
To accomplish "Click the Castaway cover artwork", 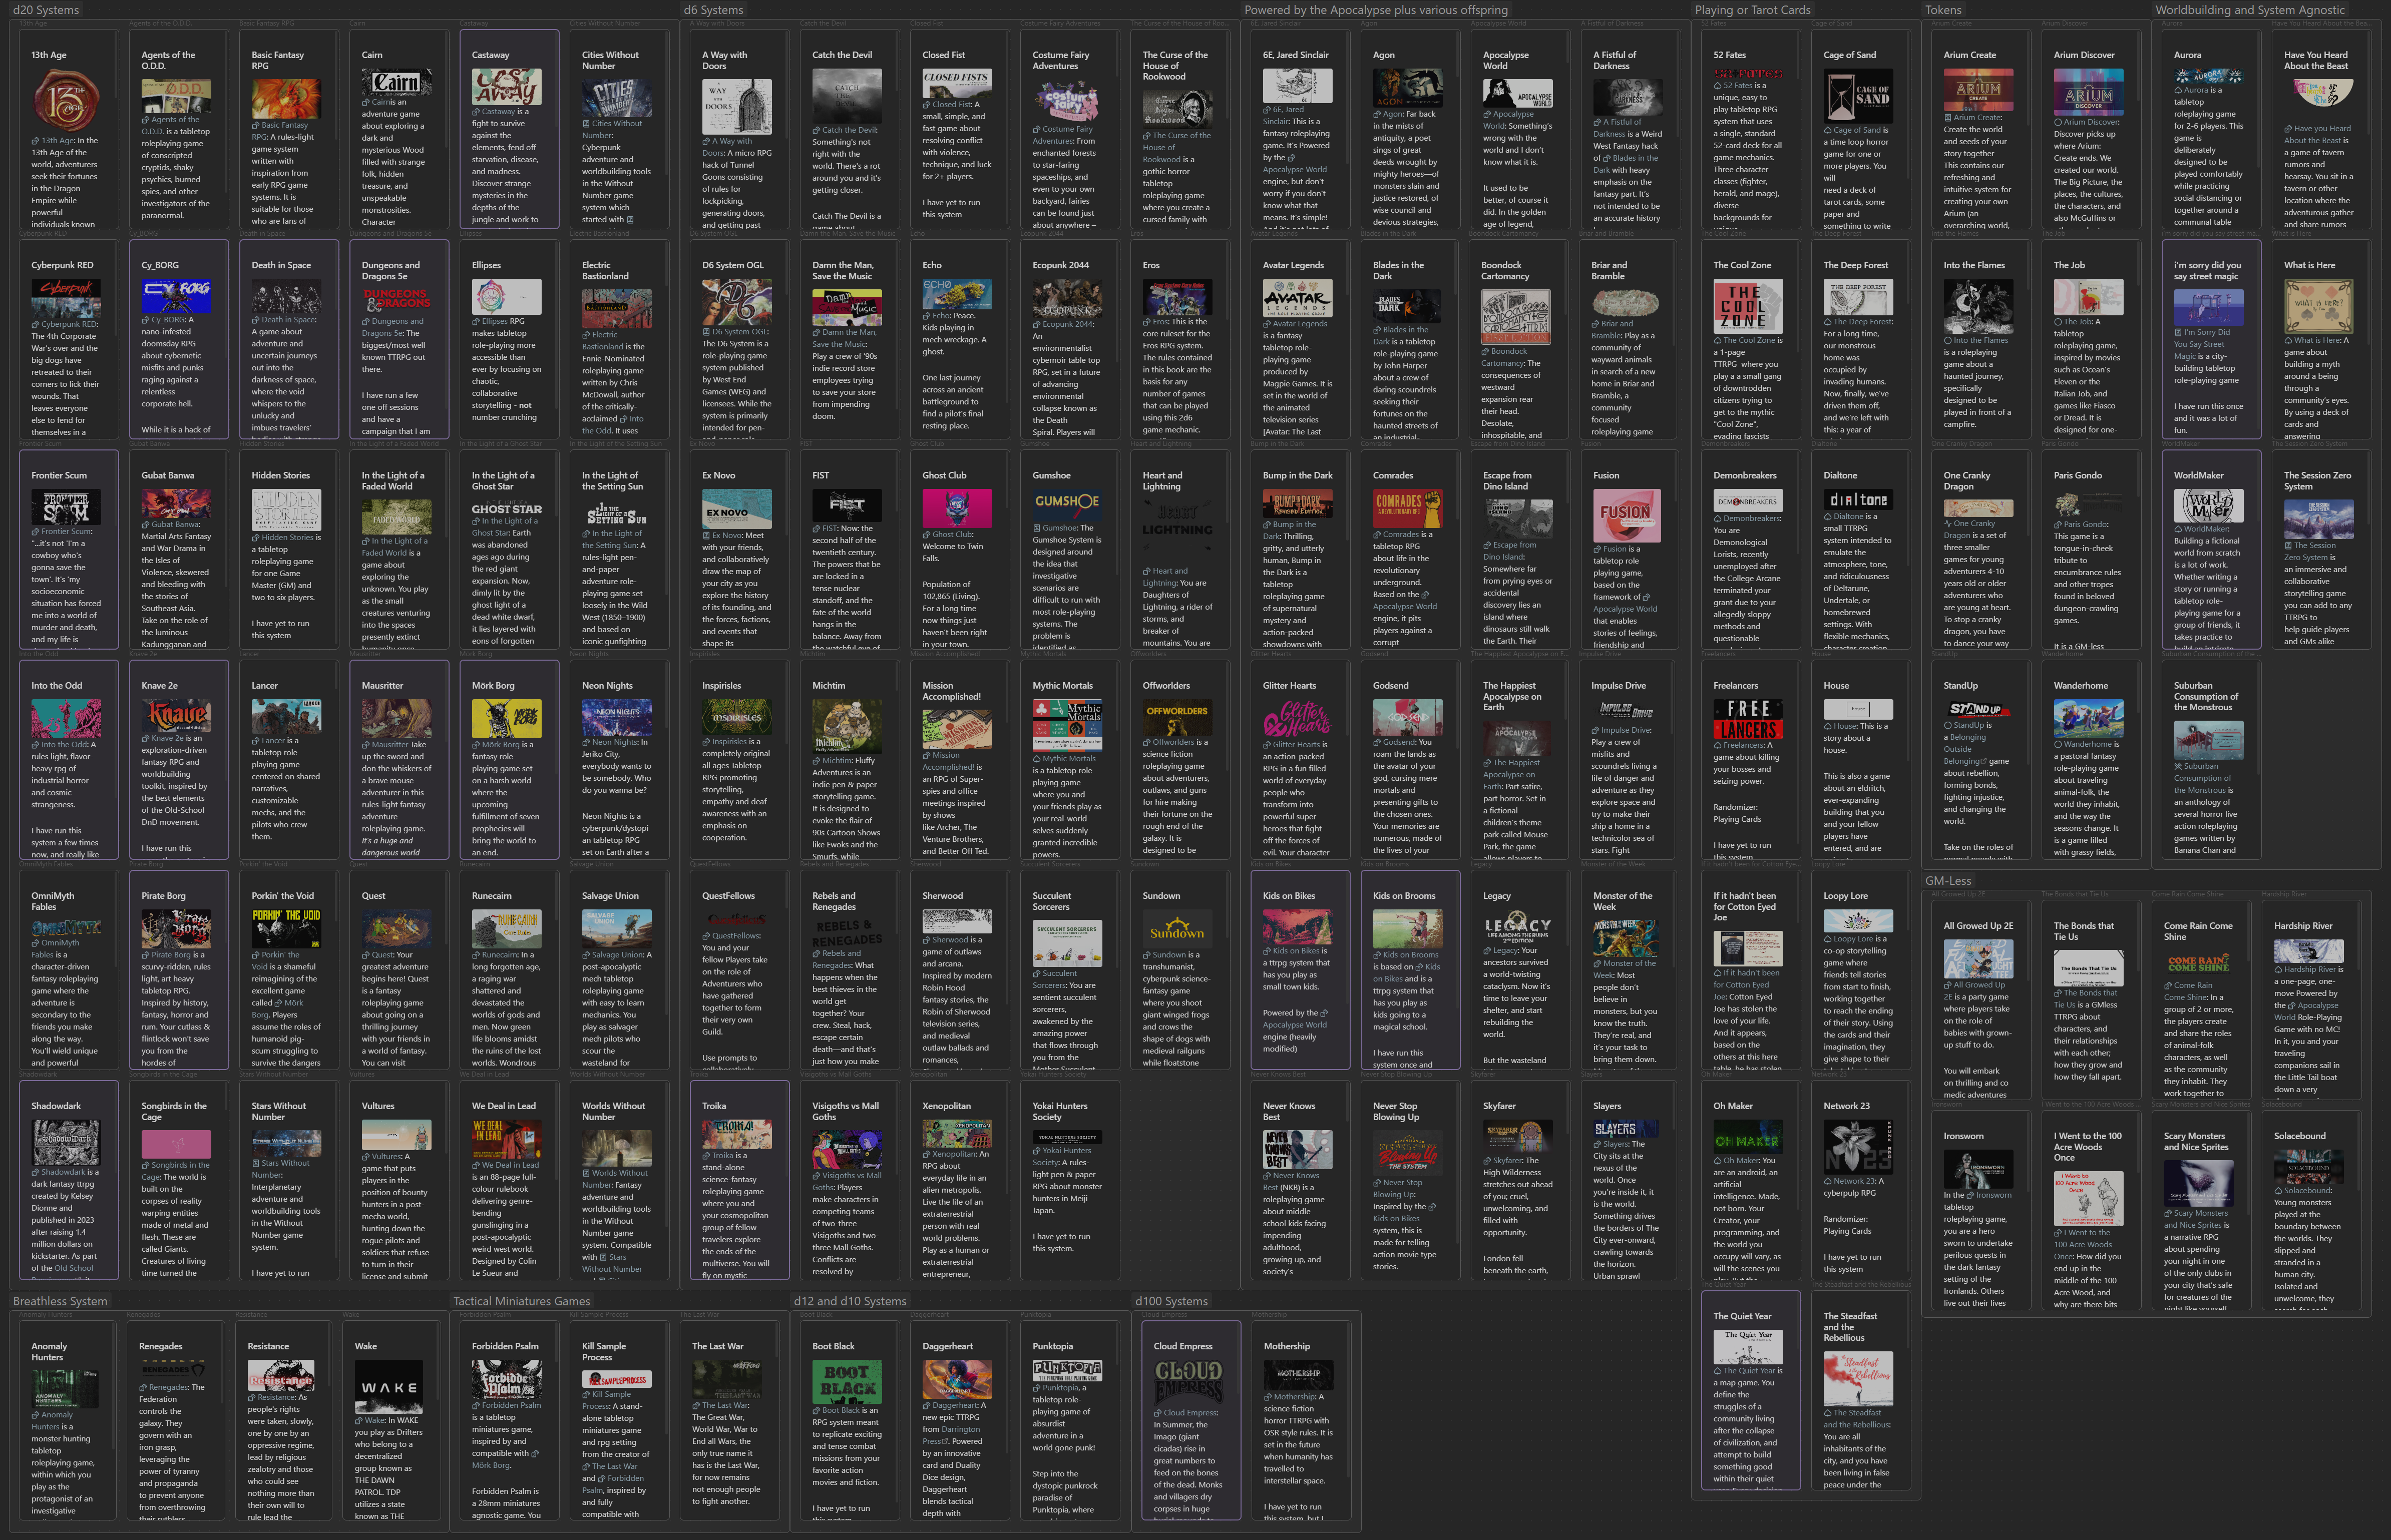I will 507,87.
